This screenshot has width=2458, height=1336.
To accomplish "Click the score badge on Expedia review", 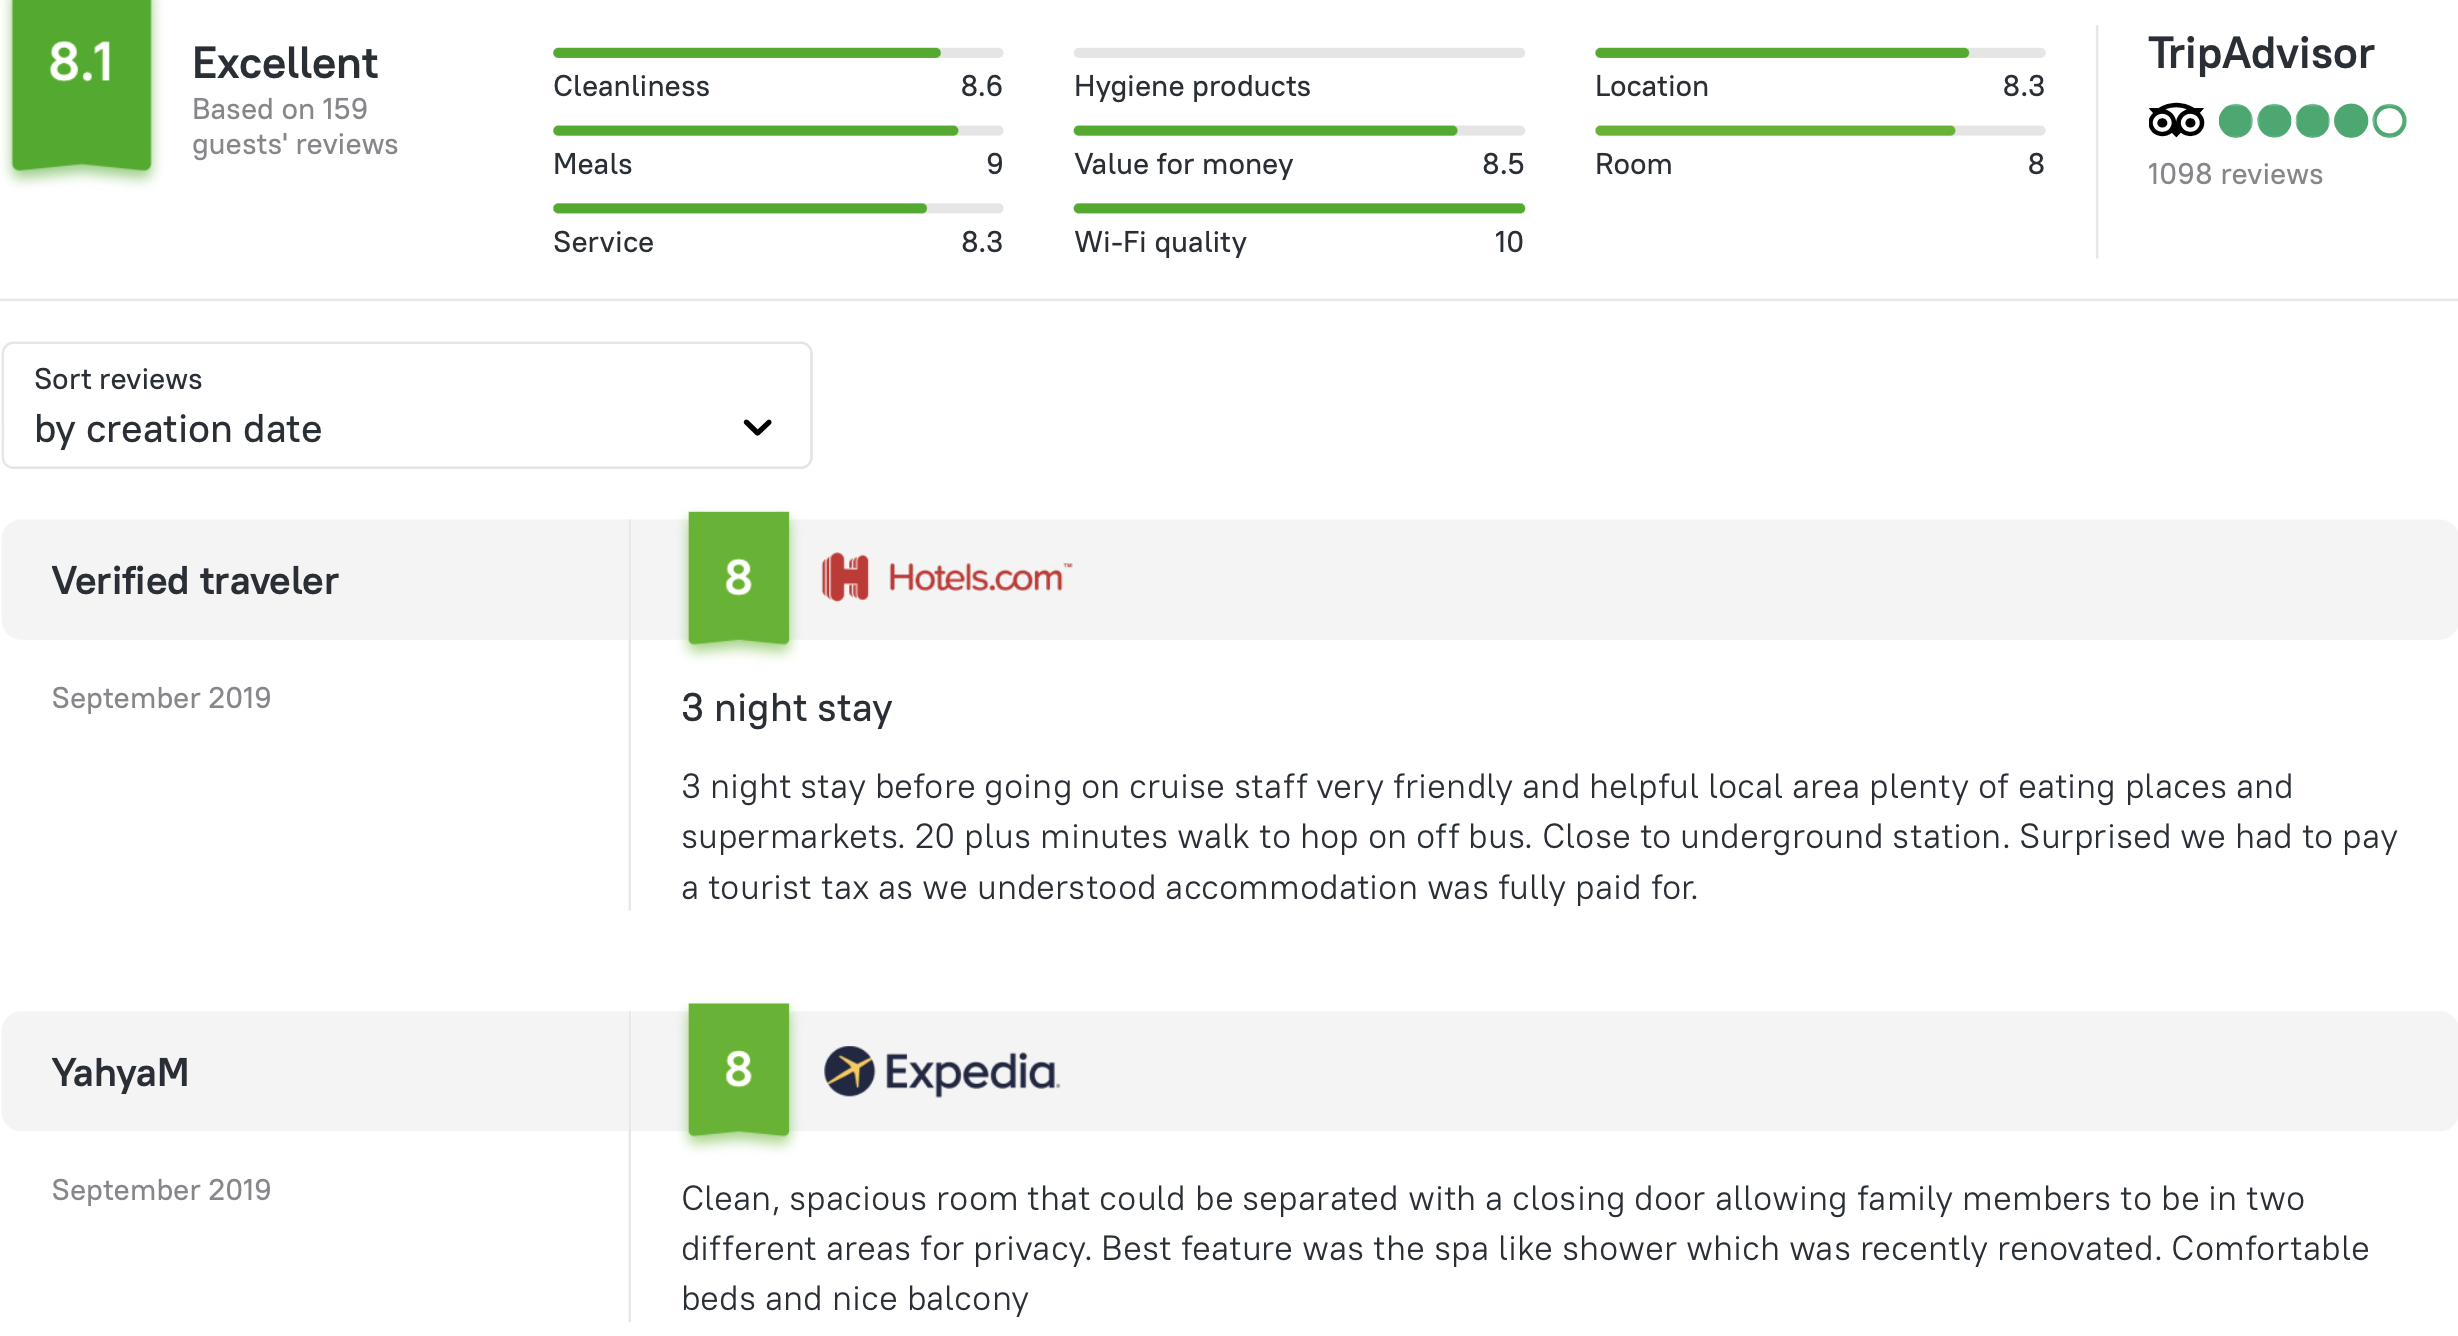I will tap(738, 1070).
